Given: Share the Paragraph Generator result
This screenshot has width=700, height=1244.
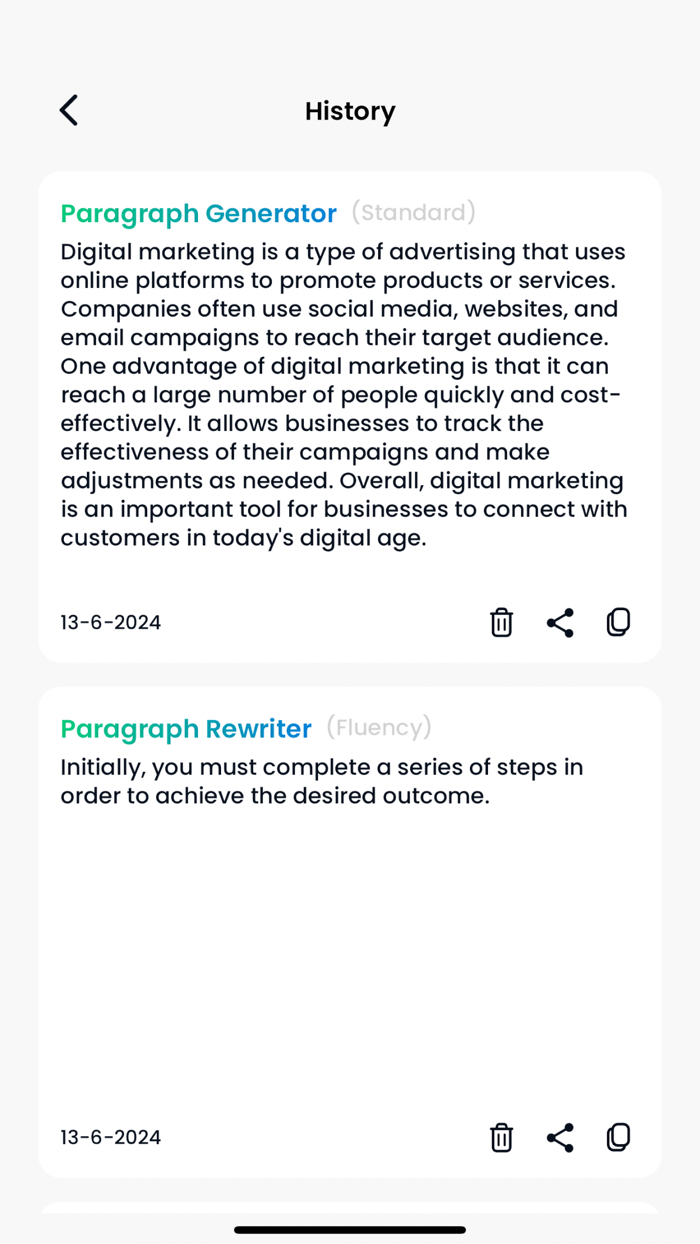Looking at the screenshot, I should (560, 622).
